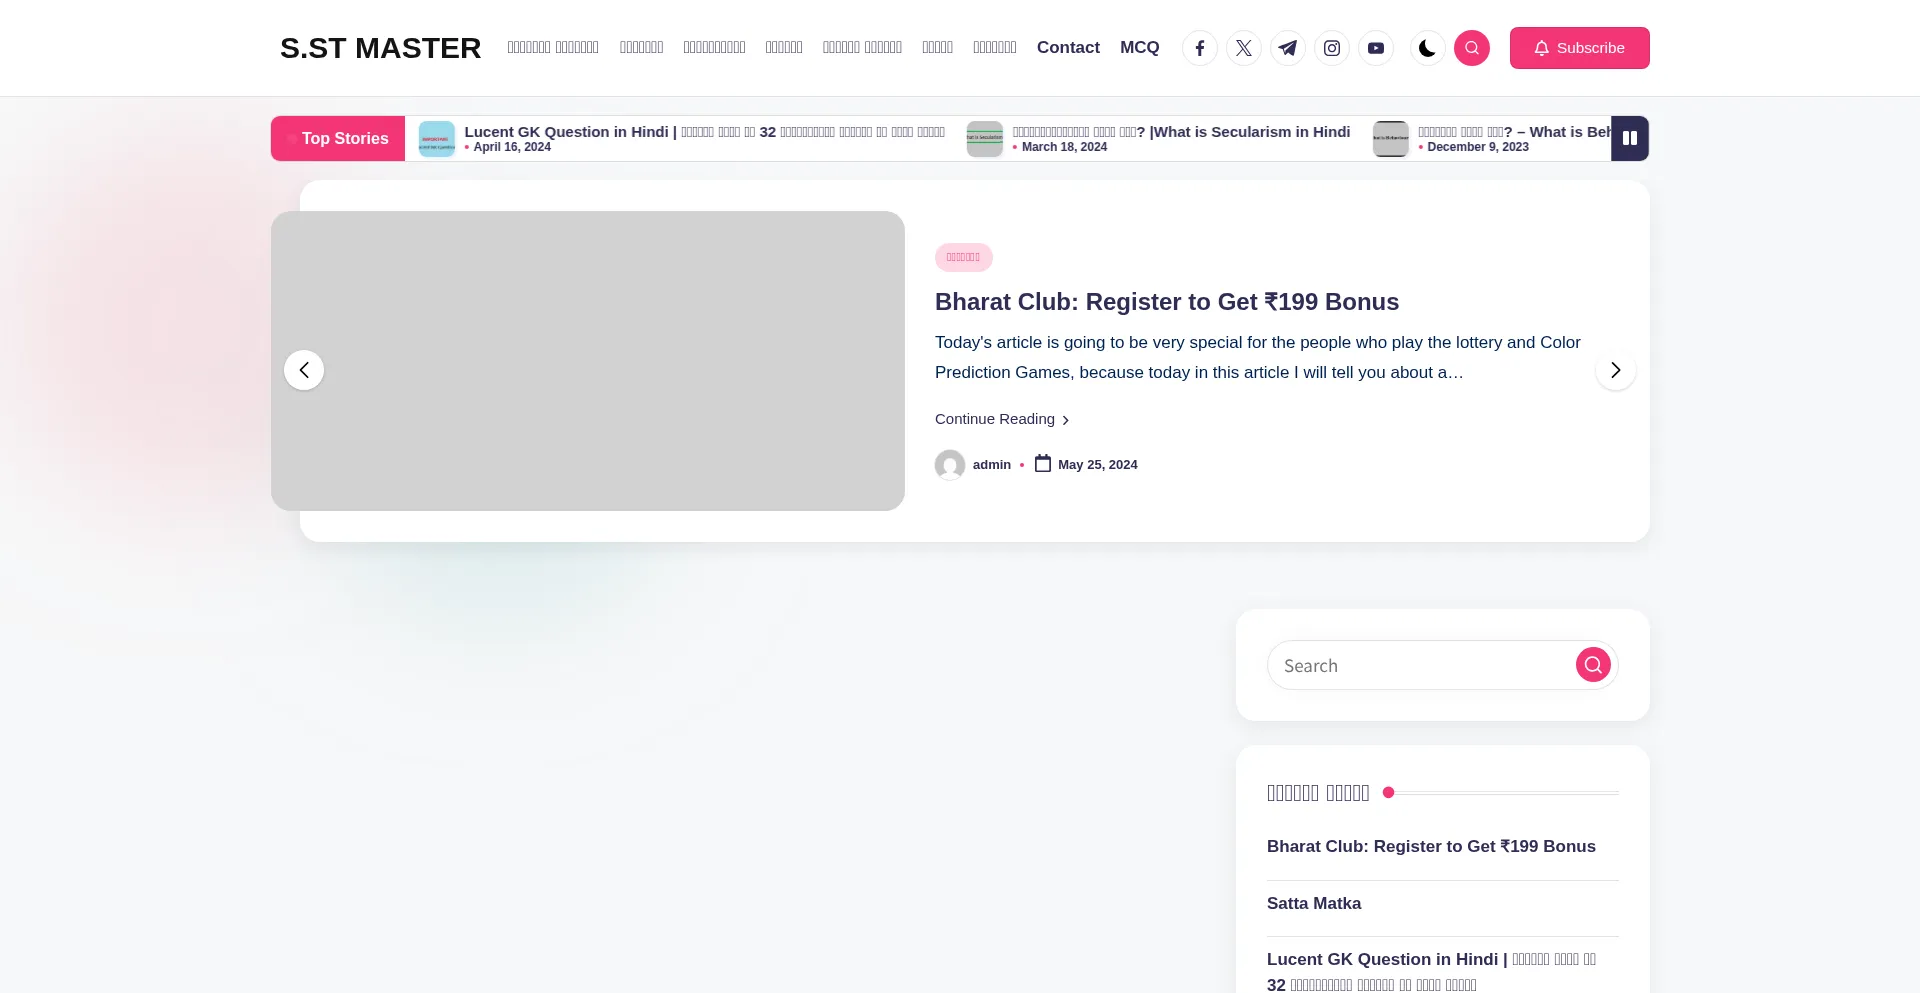Show previous slide in featured slider
1920x993 pixels.
point(304,370)
